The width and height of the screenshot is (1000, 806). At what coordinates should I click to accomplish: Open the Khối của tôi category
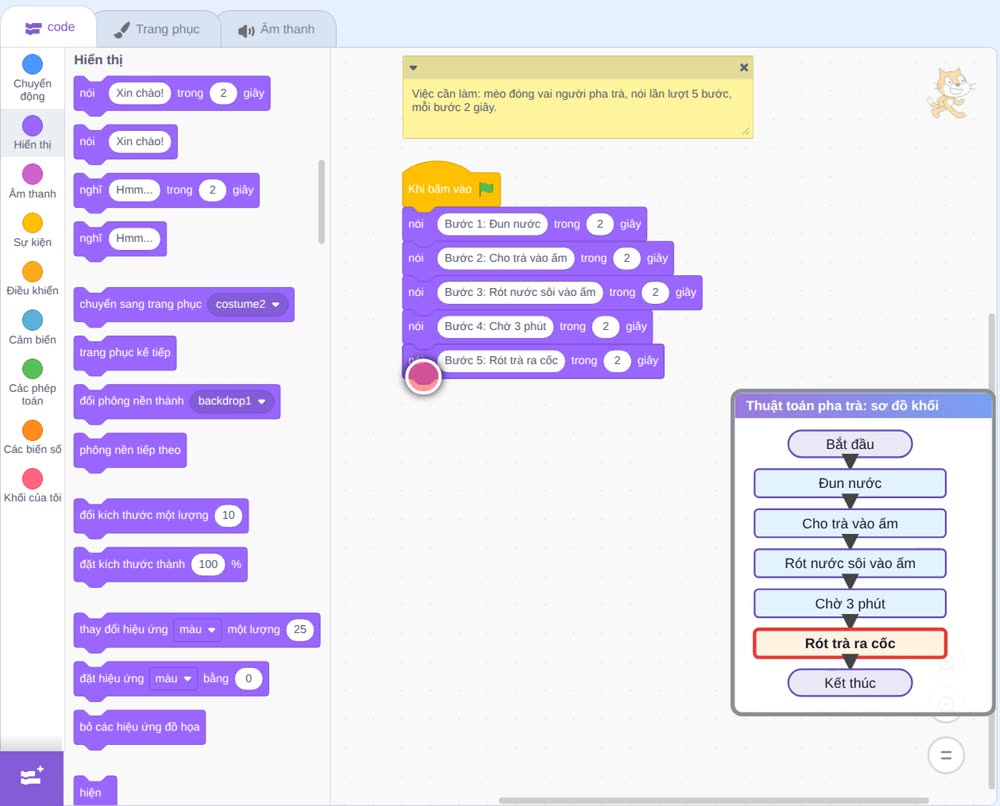pos(33,486)
